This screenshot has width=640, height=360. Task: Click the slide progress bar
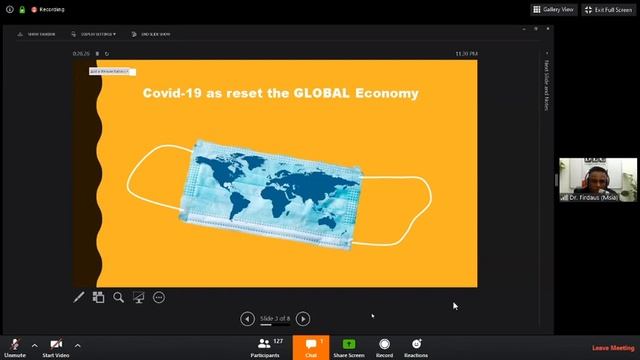275,325
